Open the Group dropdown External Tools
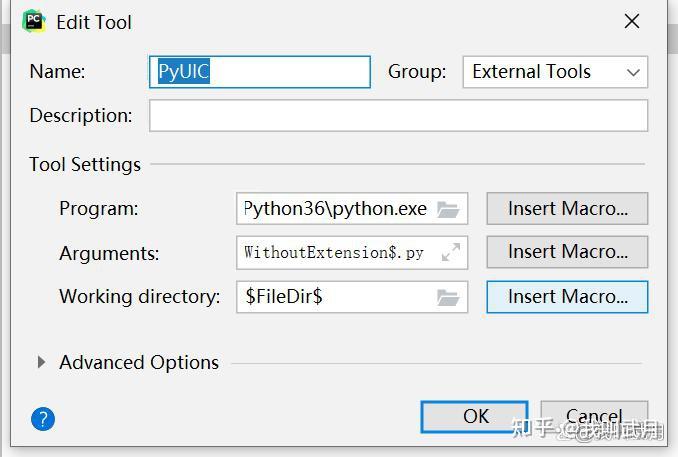The height and width of the screenshot is (457, 678). (x=555, y=72)
